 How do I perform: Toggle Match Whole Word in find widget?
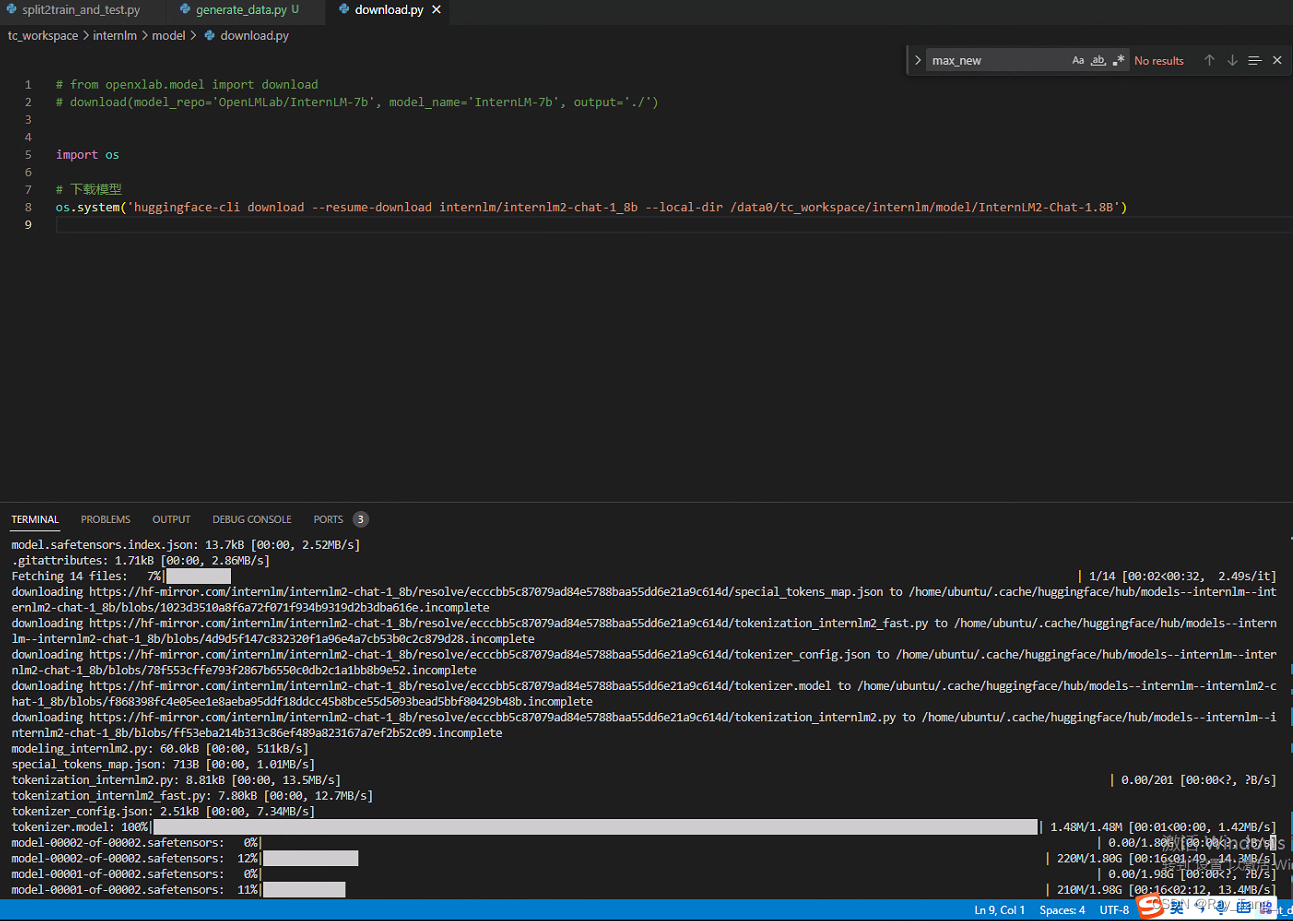pyautogui.click(x=1098, y=60)
